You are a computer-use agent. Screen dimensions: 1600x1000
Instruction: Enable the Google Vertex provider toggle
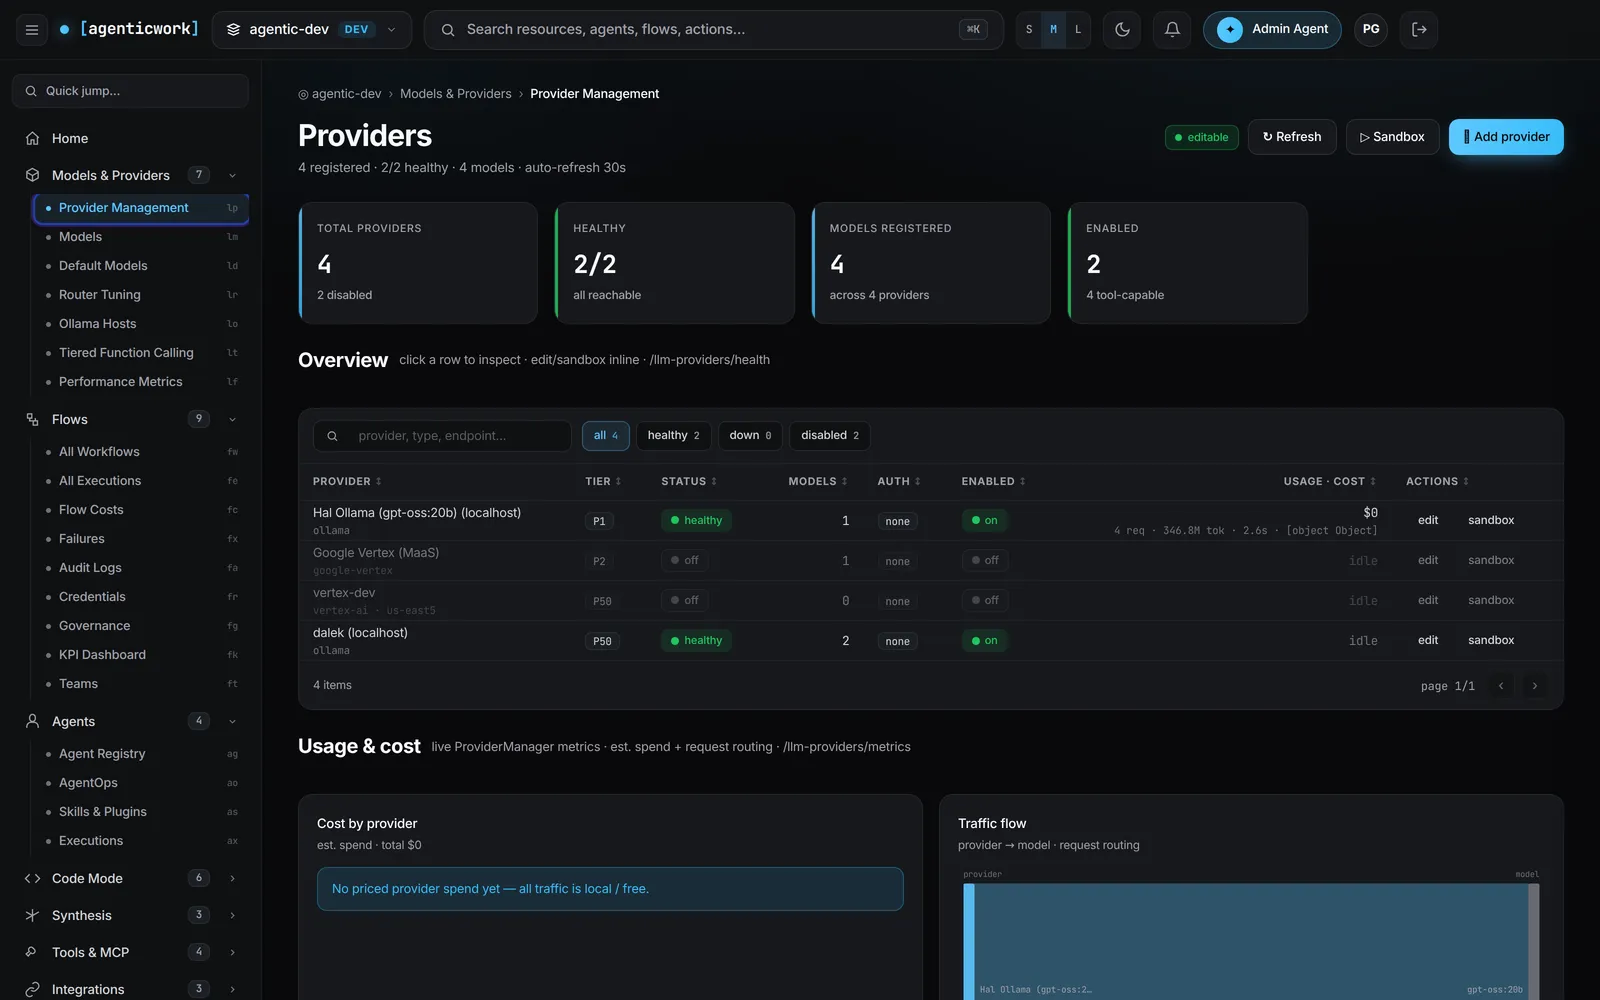pyautogui.click(x=985, y=560)
